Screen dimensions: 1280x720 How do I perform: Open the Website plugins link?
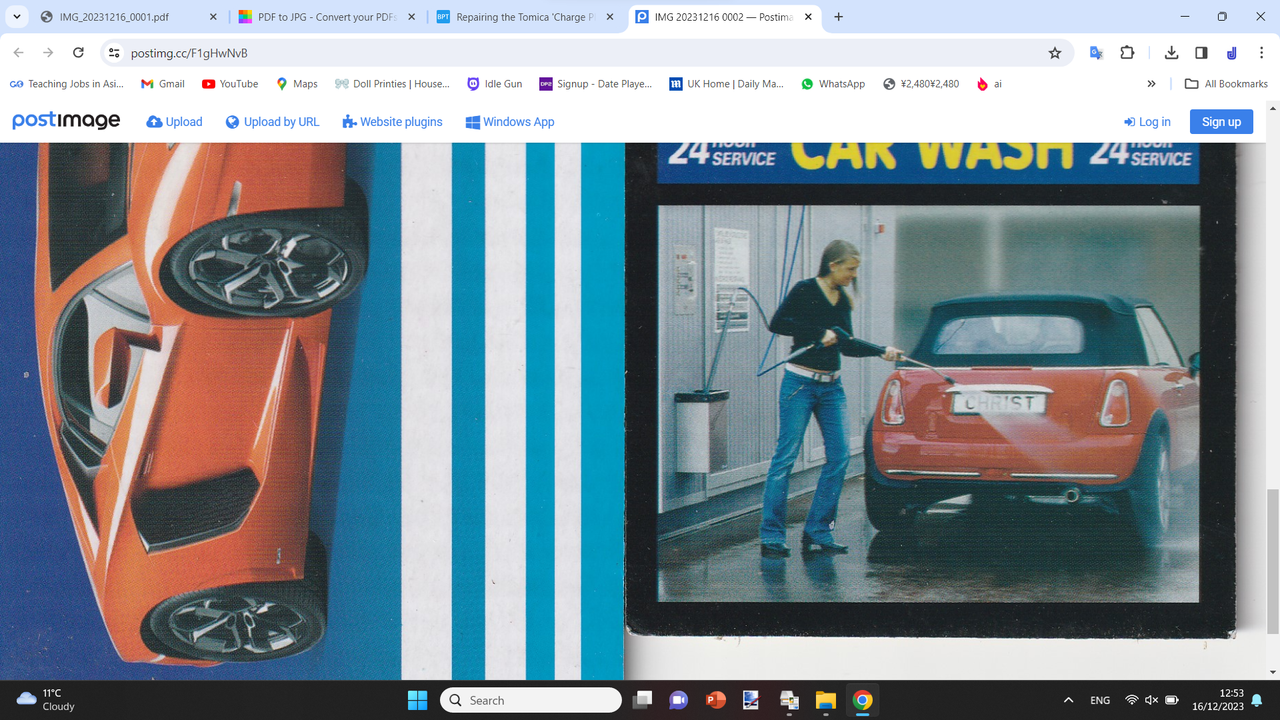pyautogui.click(x=392, y=122)
